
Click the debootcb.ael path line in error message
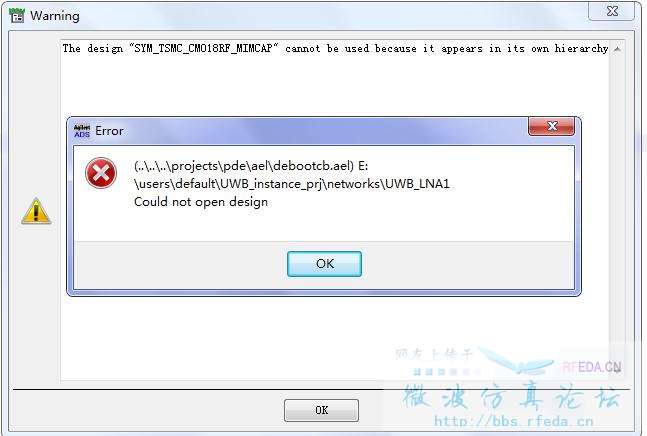tap(251, 166)
